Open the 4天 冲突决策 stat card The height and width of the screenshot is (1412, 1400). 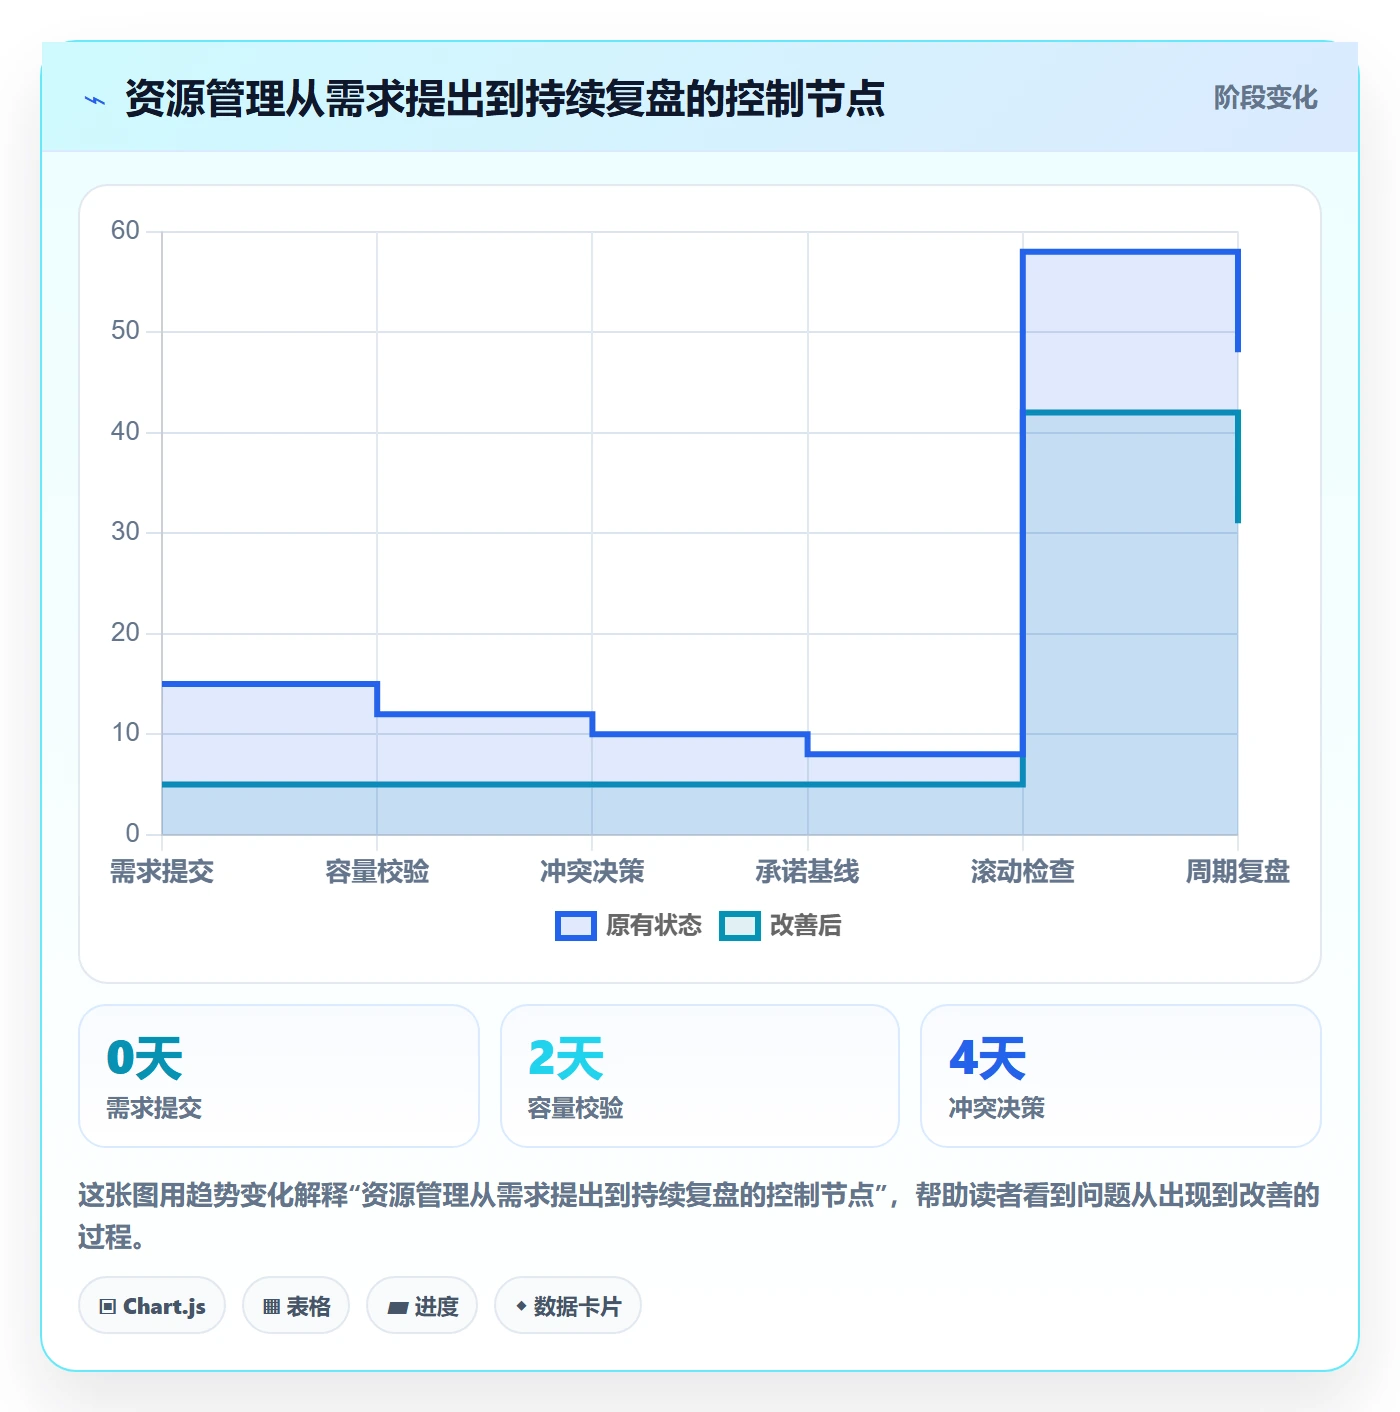(x=1121, y=1076)
